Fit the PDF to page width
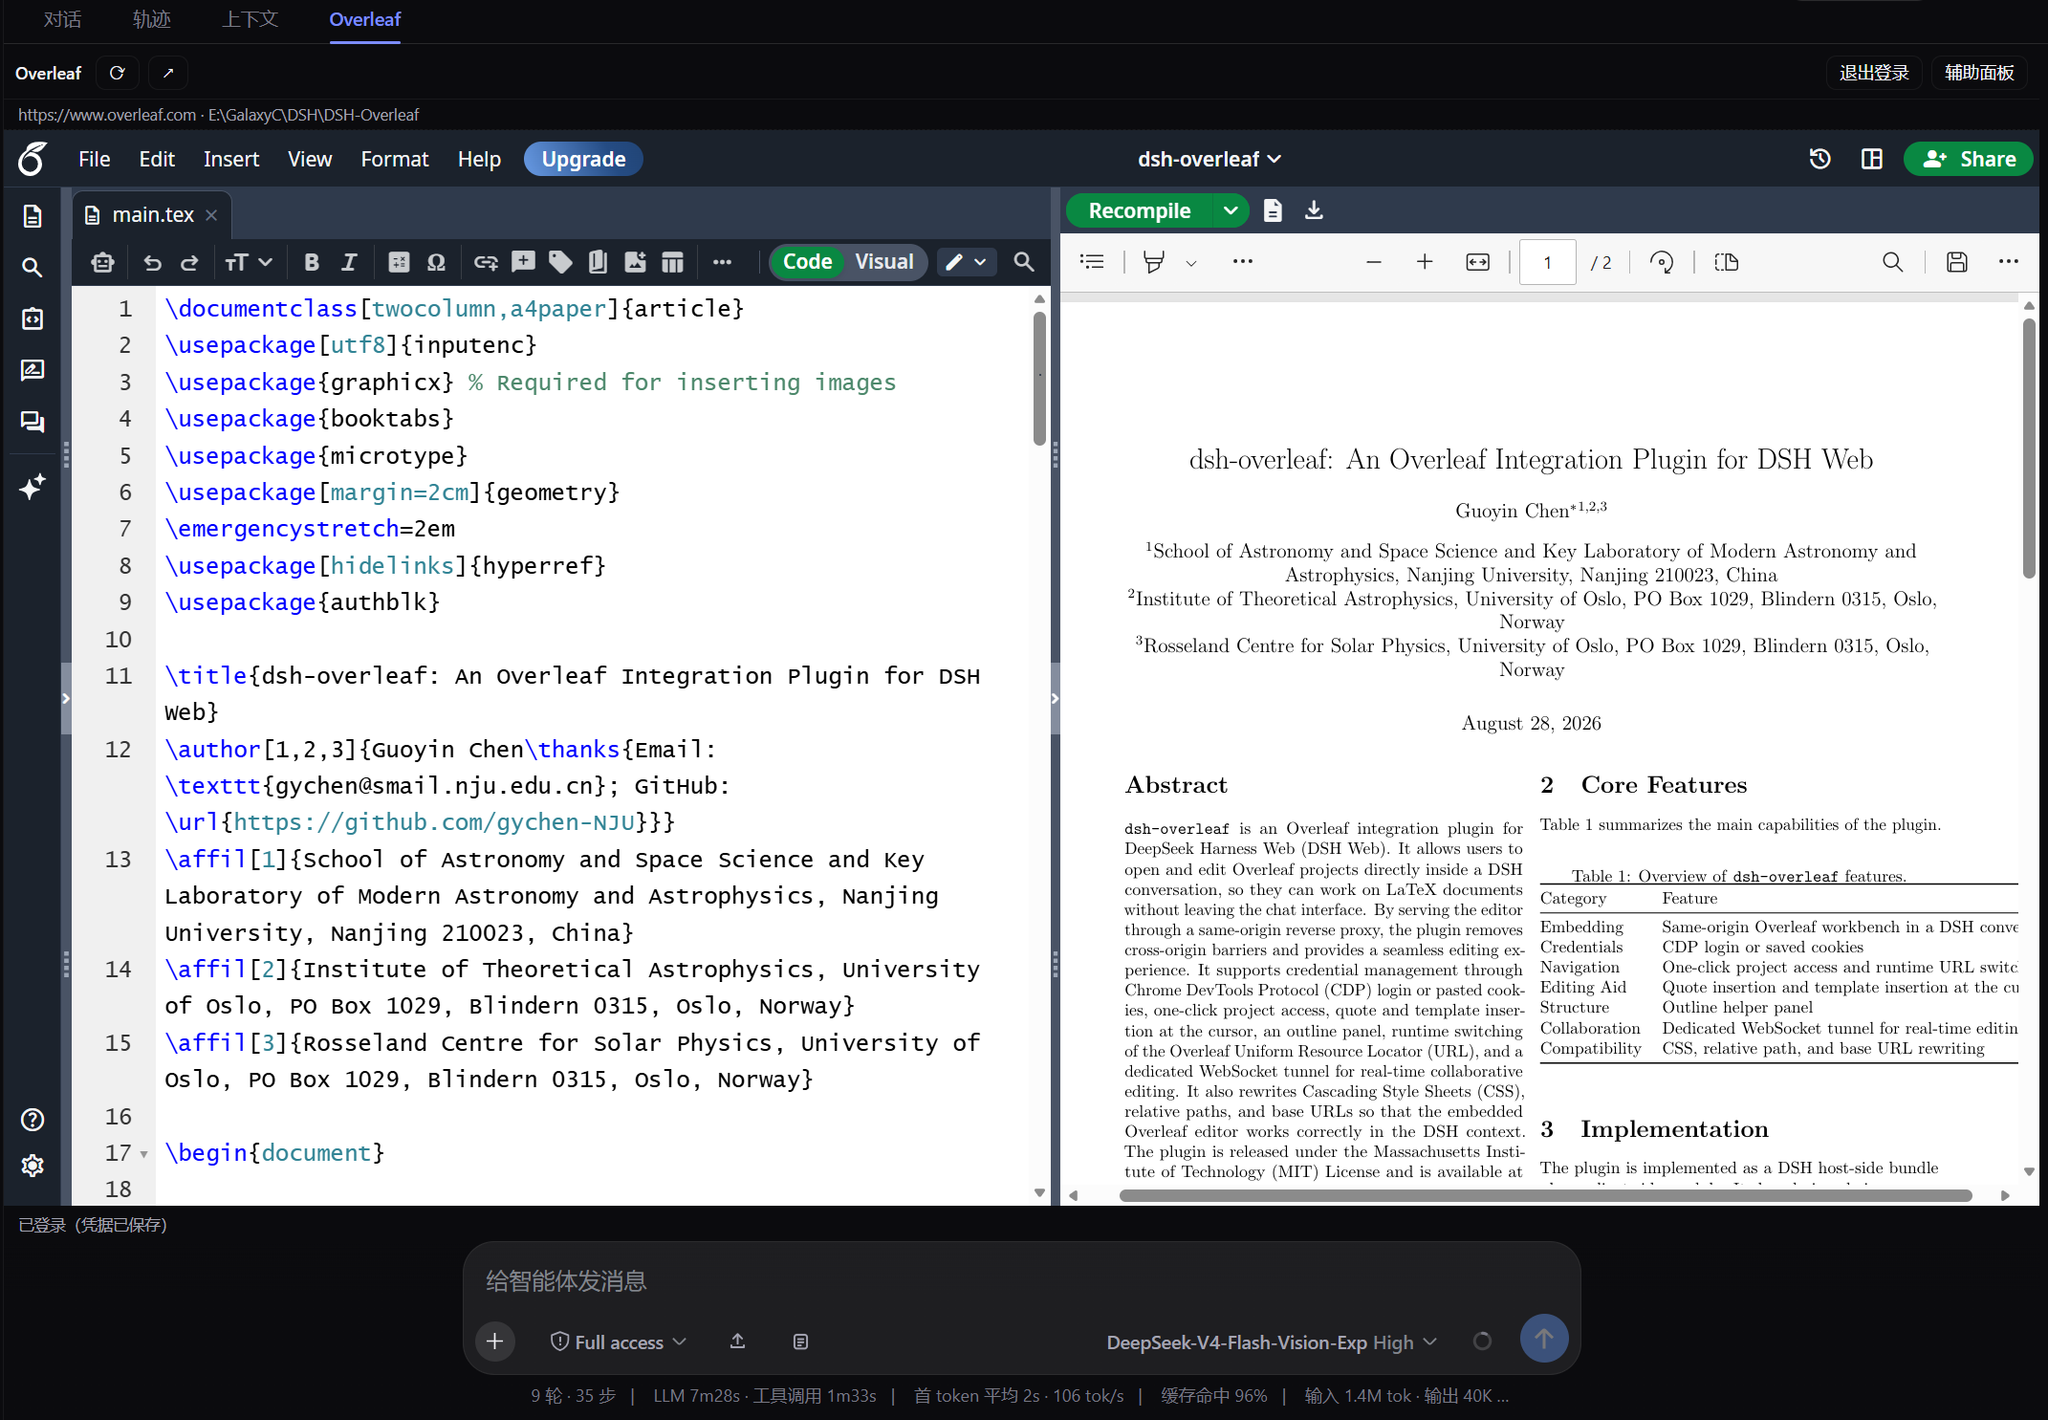This screenshot has width=2048, height=1420. tap(1477, 262)
